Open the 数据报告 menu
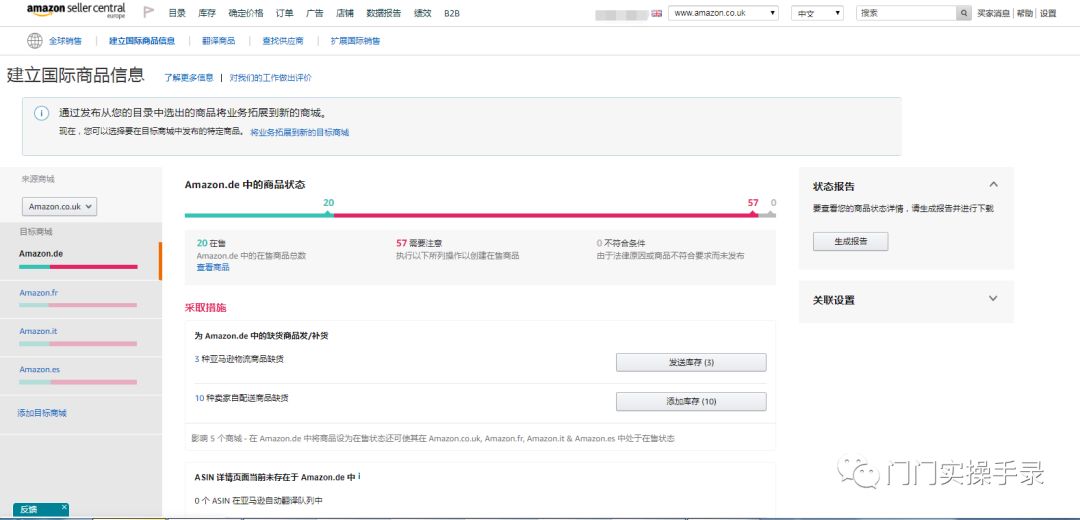This screenshot has height=520, width=1080. pos(384,13)
